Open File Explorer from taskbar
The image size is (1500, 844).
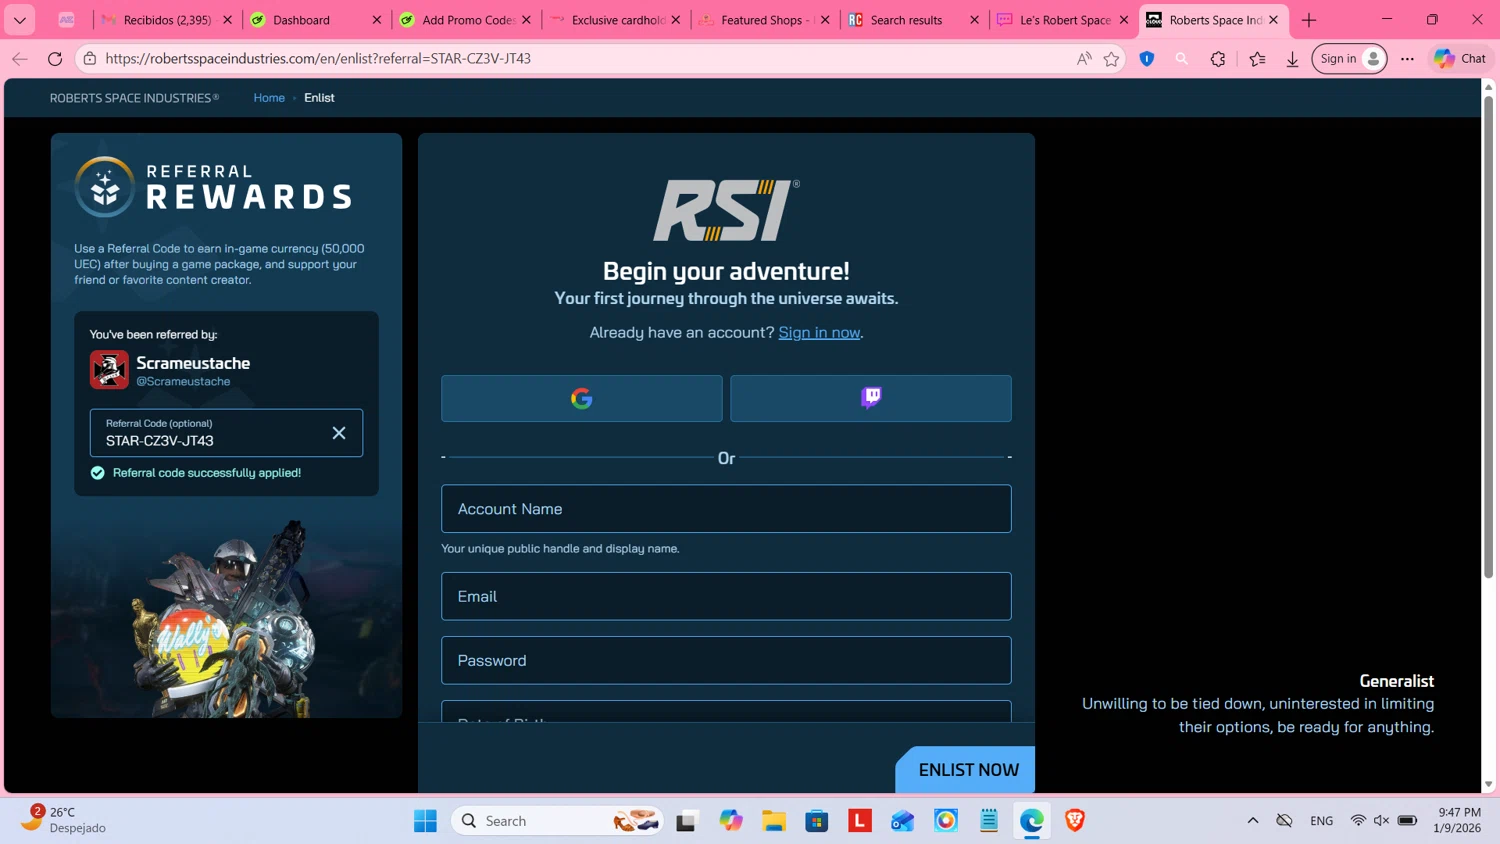(774, 821)
